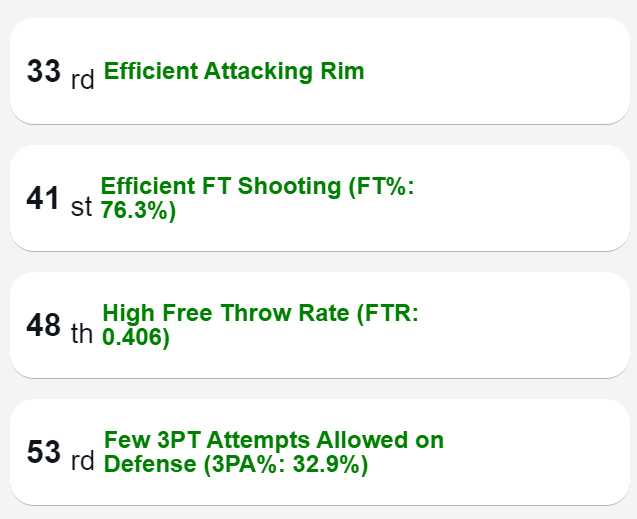
Task: Click the 76.3%) free throw percentage value
Action: pos(138,211)
